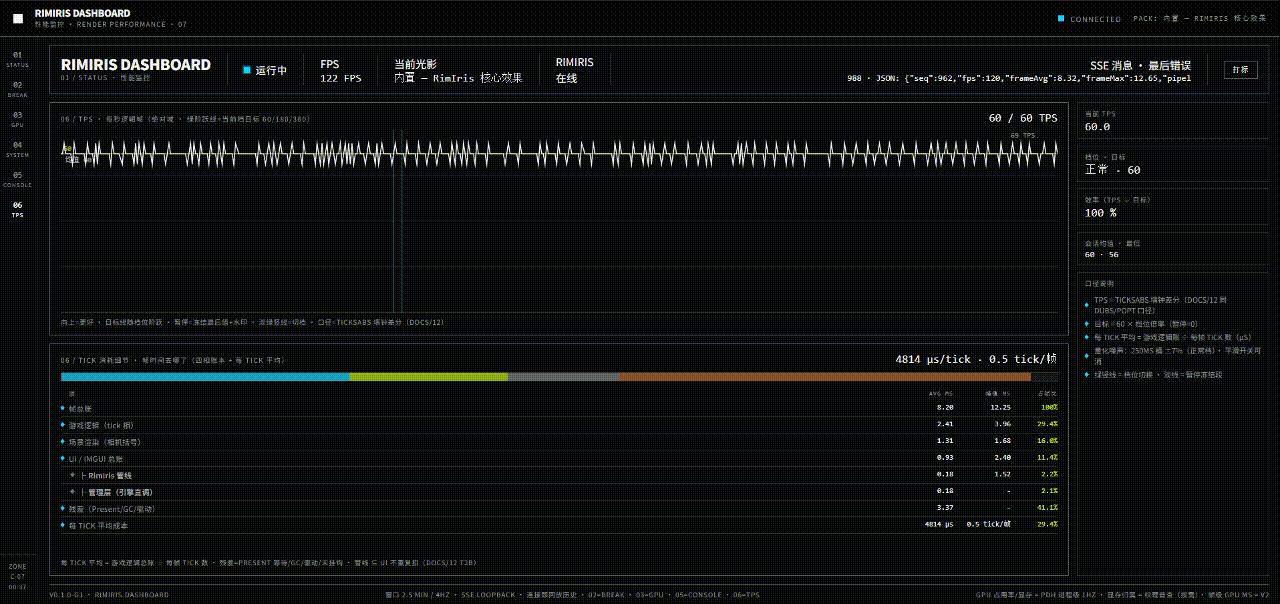Click the diamond bullet beside the (tick 相) row
This screenshot has width=1280, height=604.
(63, 425)
